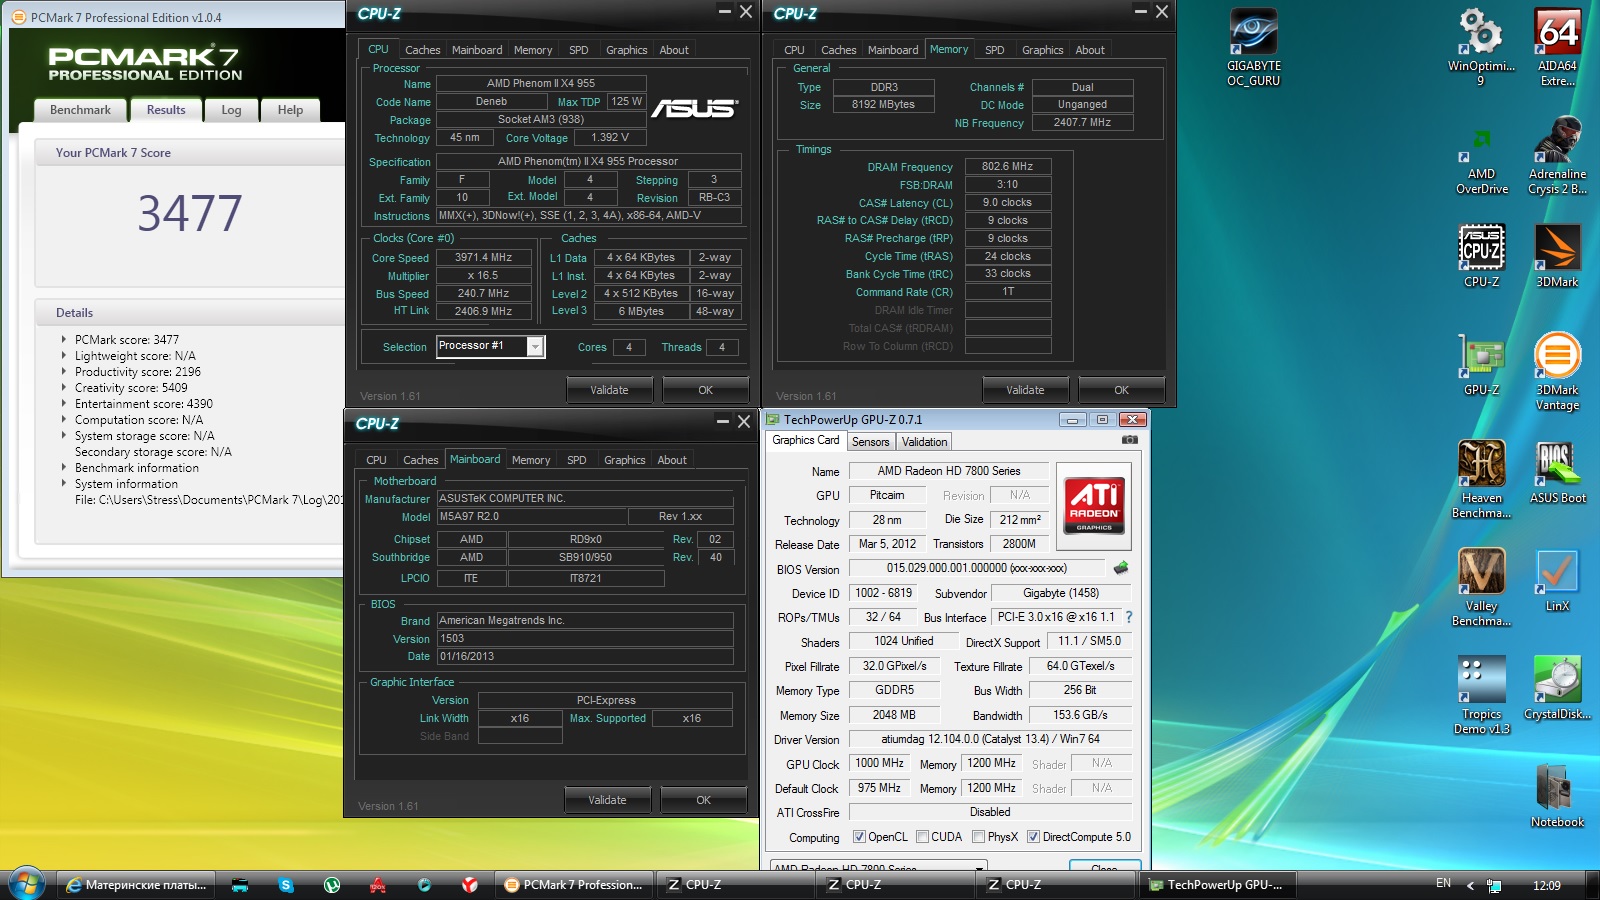This screenshot has width=1600, height=900.
Task: Open the About tab in the CPU-Z motherboard window
Action: pos(672,460)
